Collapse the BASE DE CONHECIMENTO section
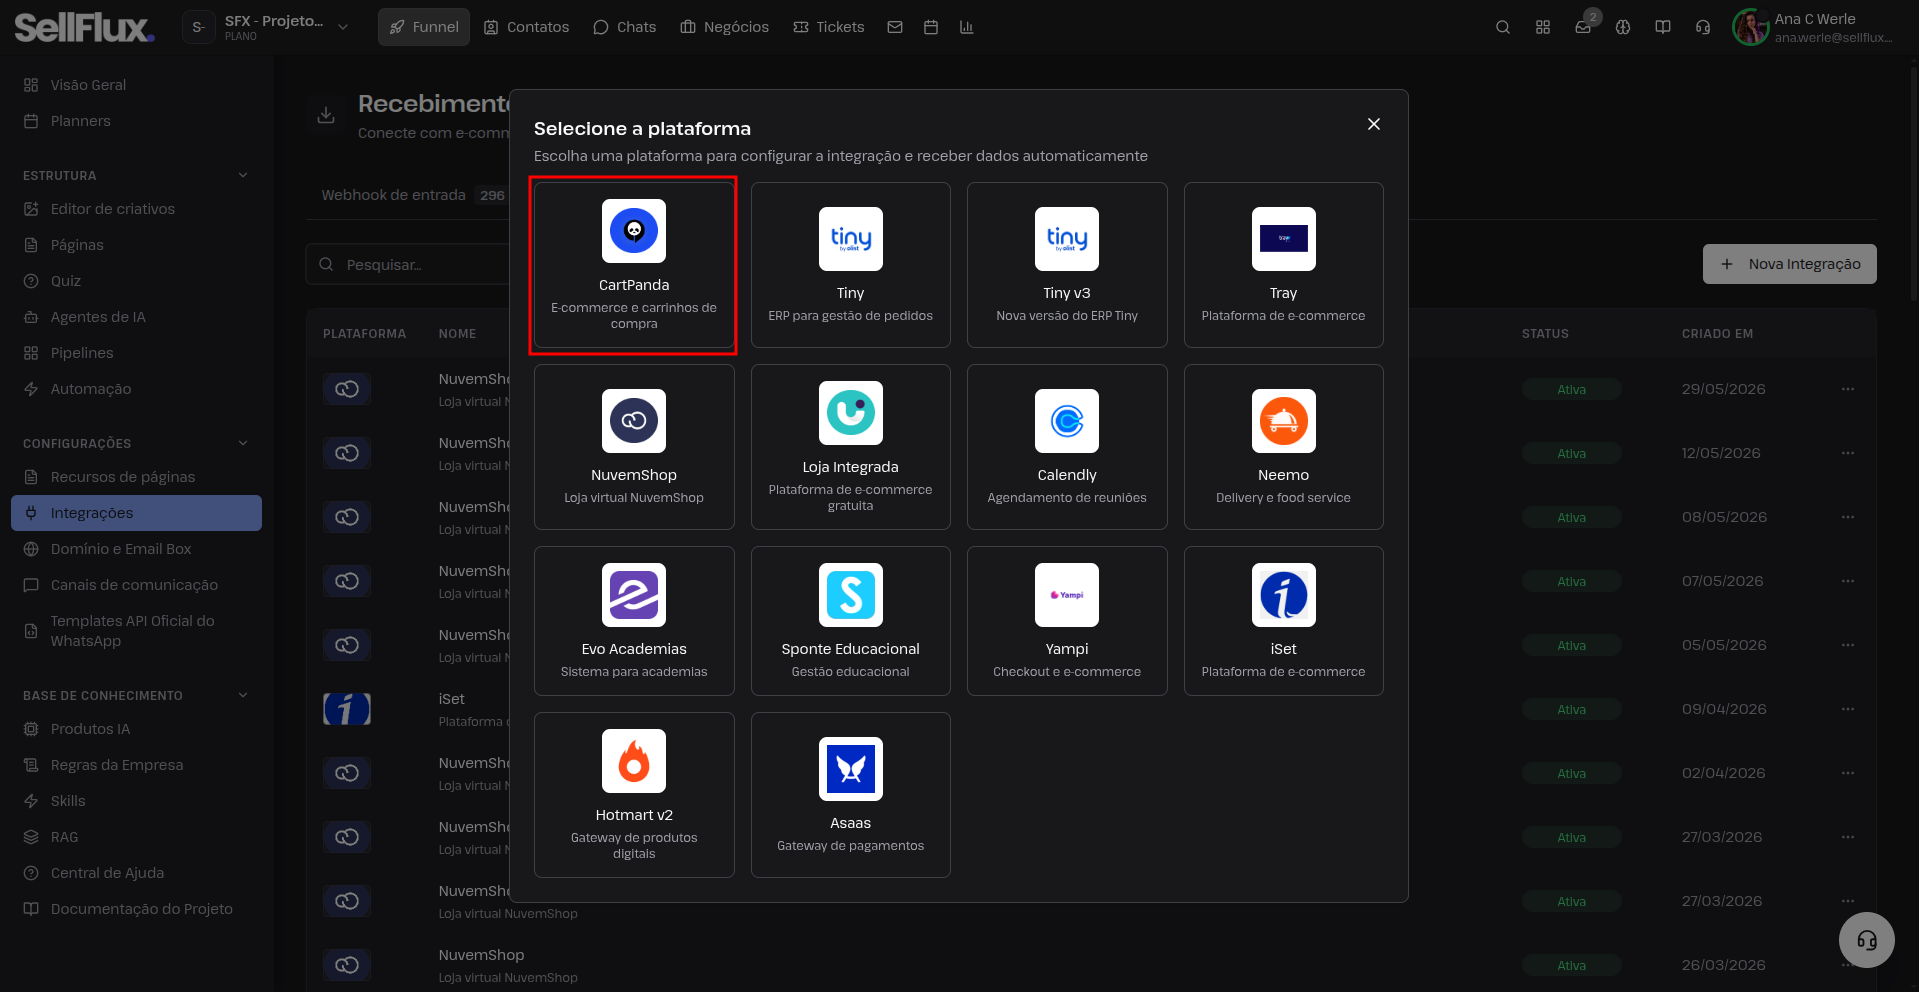Viewport: 1919px width, 992px height. pyautogui.click(x=243, y=695)
